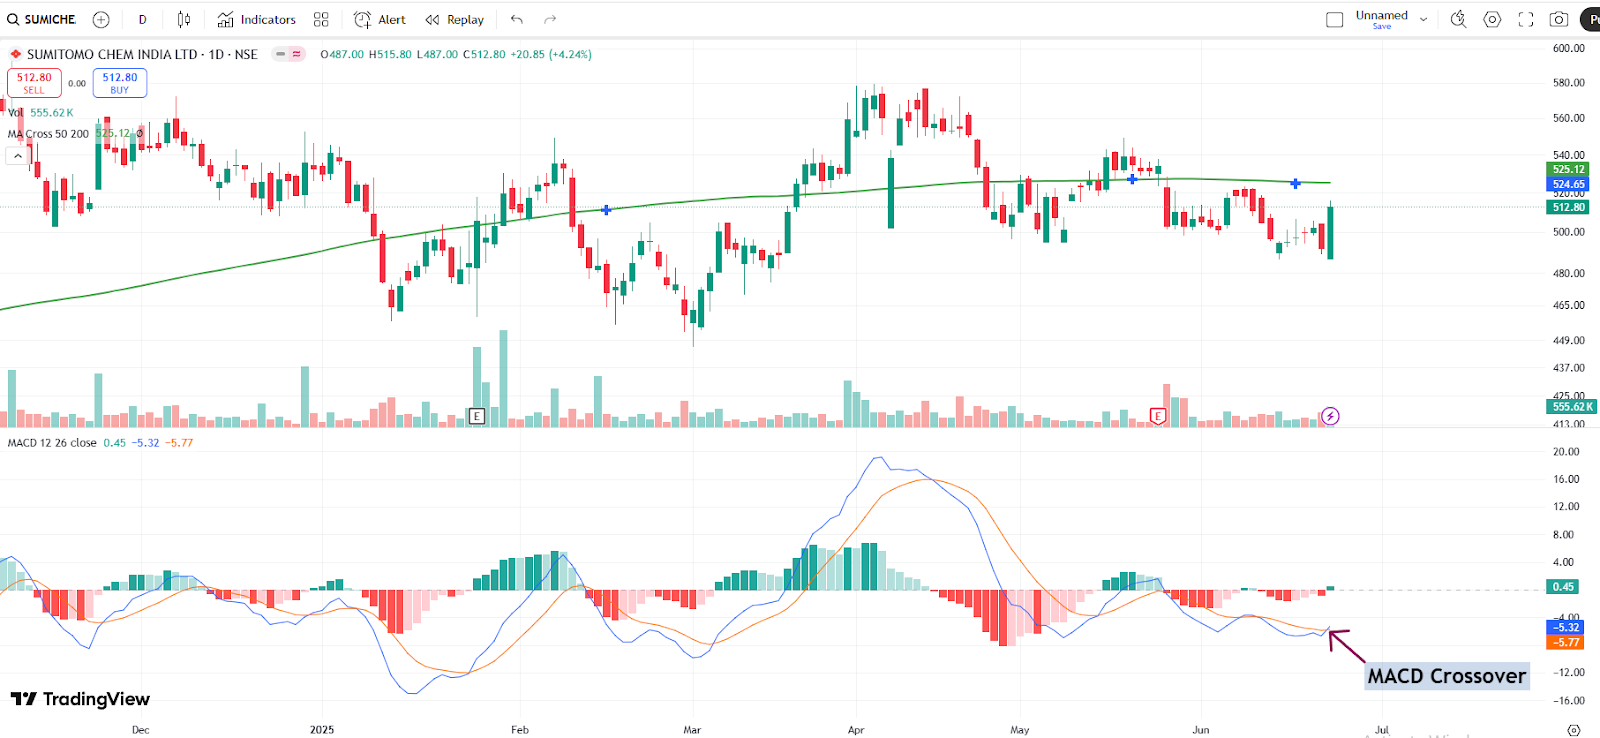Select the Vol 555.62 K legend
1600x738 pixels.
coord(41,113)
